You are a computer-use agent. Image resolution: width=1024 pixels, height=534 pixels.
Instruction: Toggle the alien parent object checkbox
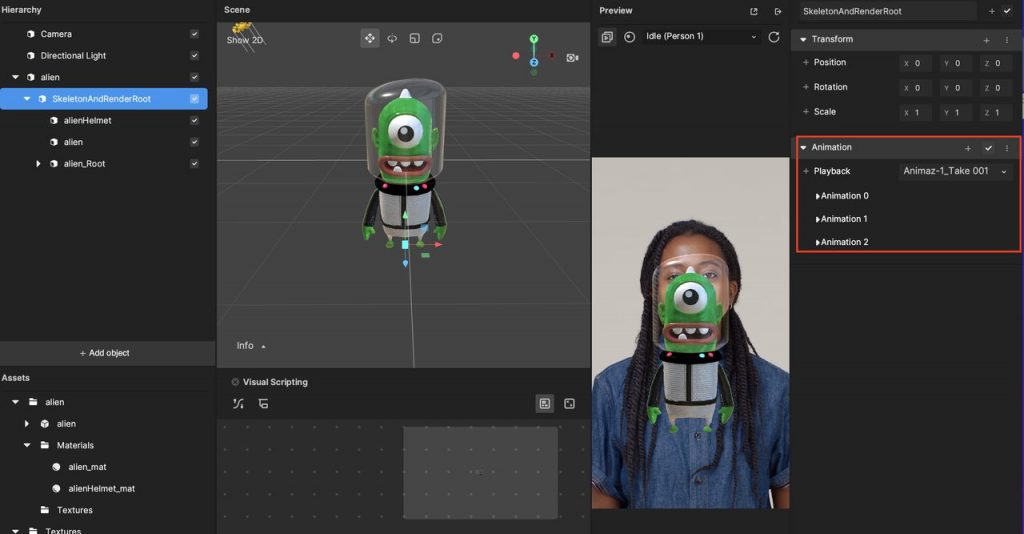(x=195, y=77)
